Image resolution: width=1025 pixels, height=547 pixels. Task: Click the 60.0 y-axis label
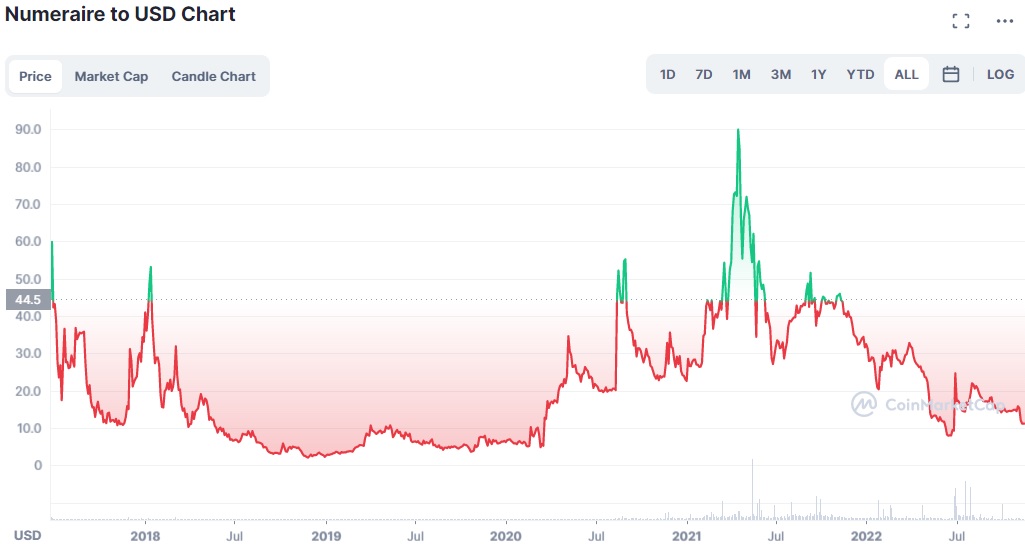click(28, 242)
